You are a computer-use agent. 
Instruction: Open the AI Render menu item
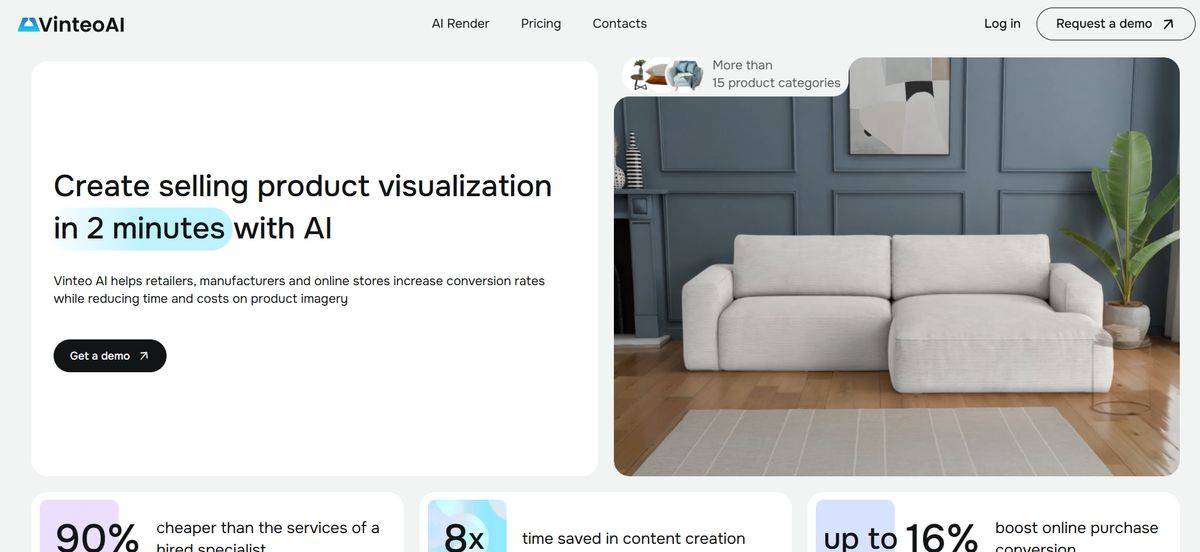tap(460, 24)
